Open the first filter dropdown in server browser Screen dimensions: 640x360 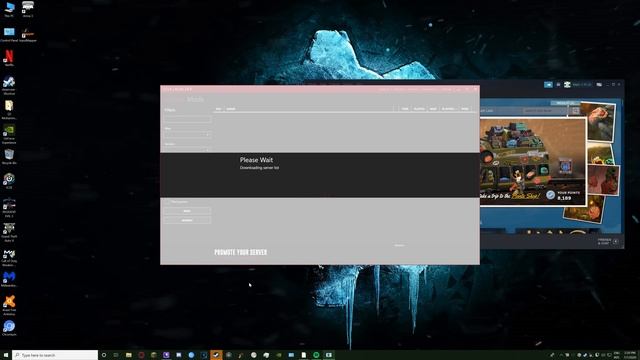tap(187, 134)
